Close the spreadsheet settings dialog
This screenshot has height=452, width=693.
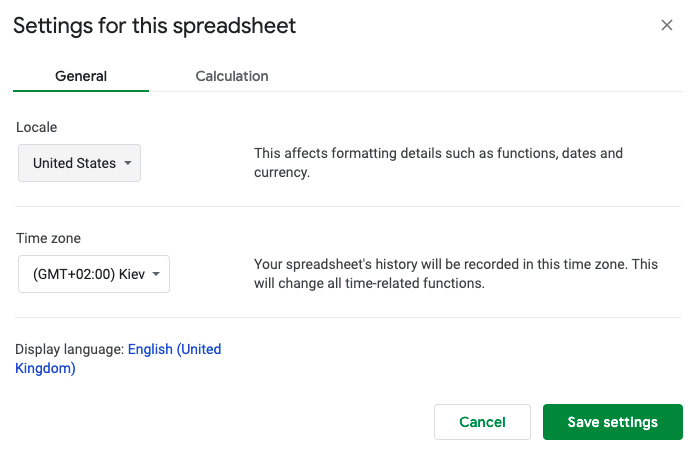[667, 25]
